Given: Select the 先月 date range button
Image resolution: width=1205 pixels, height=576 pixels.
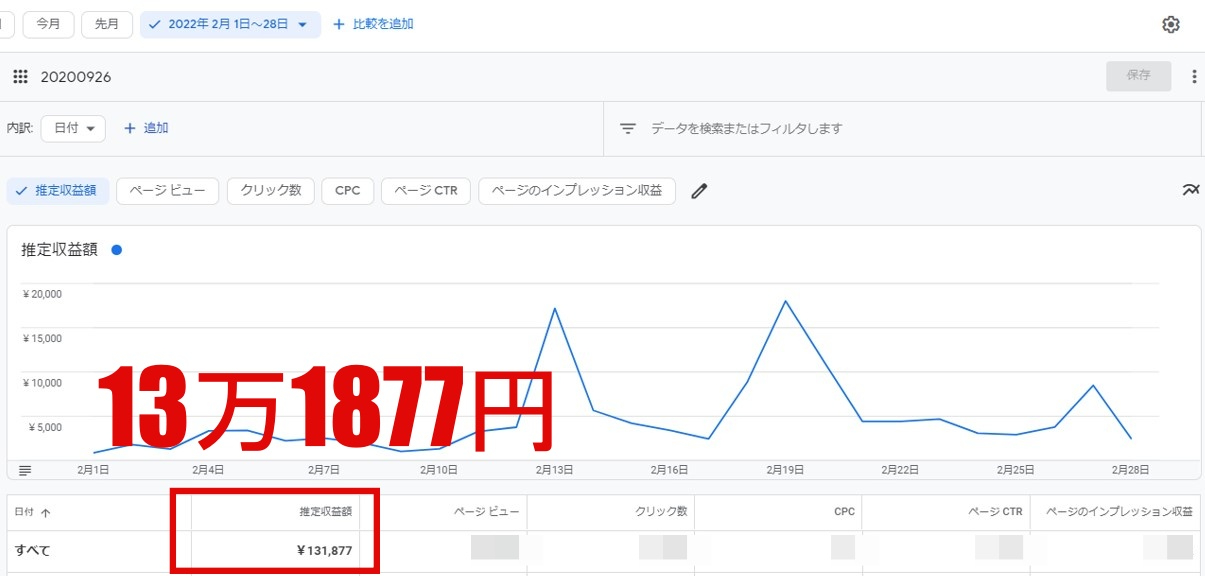Looking at the screenshot, I should point(107,24).
